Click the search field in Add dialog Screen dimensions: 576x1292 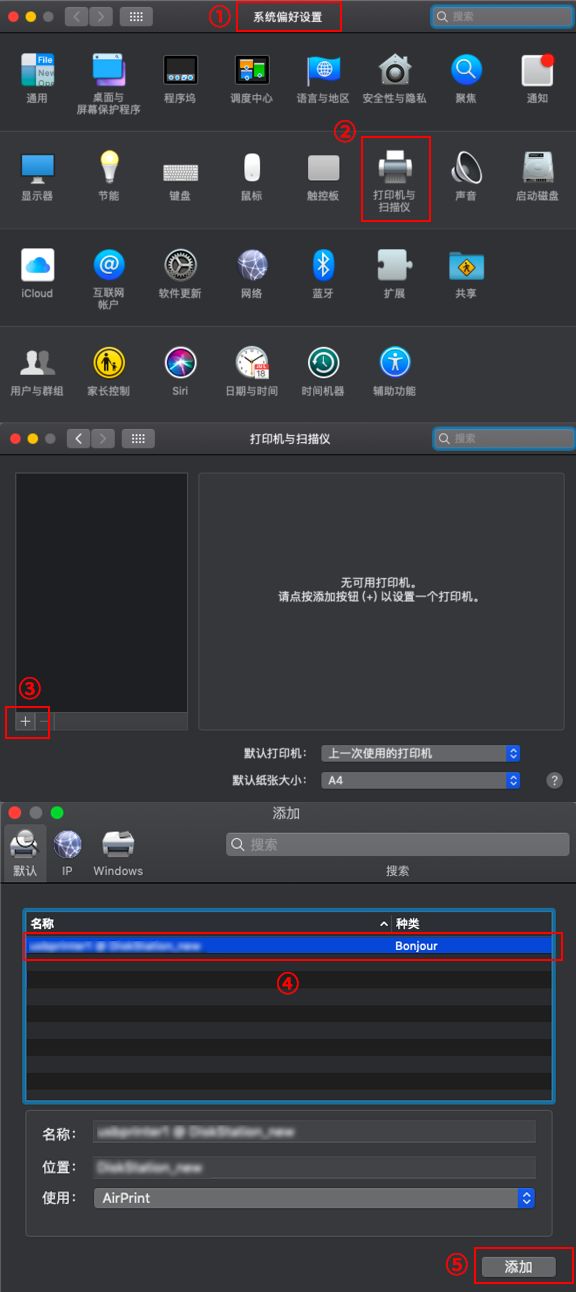(x=397, y=845)
